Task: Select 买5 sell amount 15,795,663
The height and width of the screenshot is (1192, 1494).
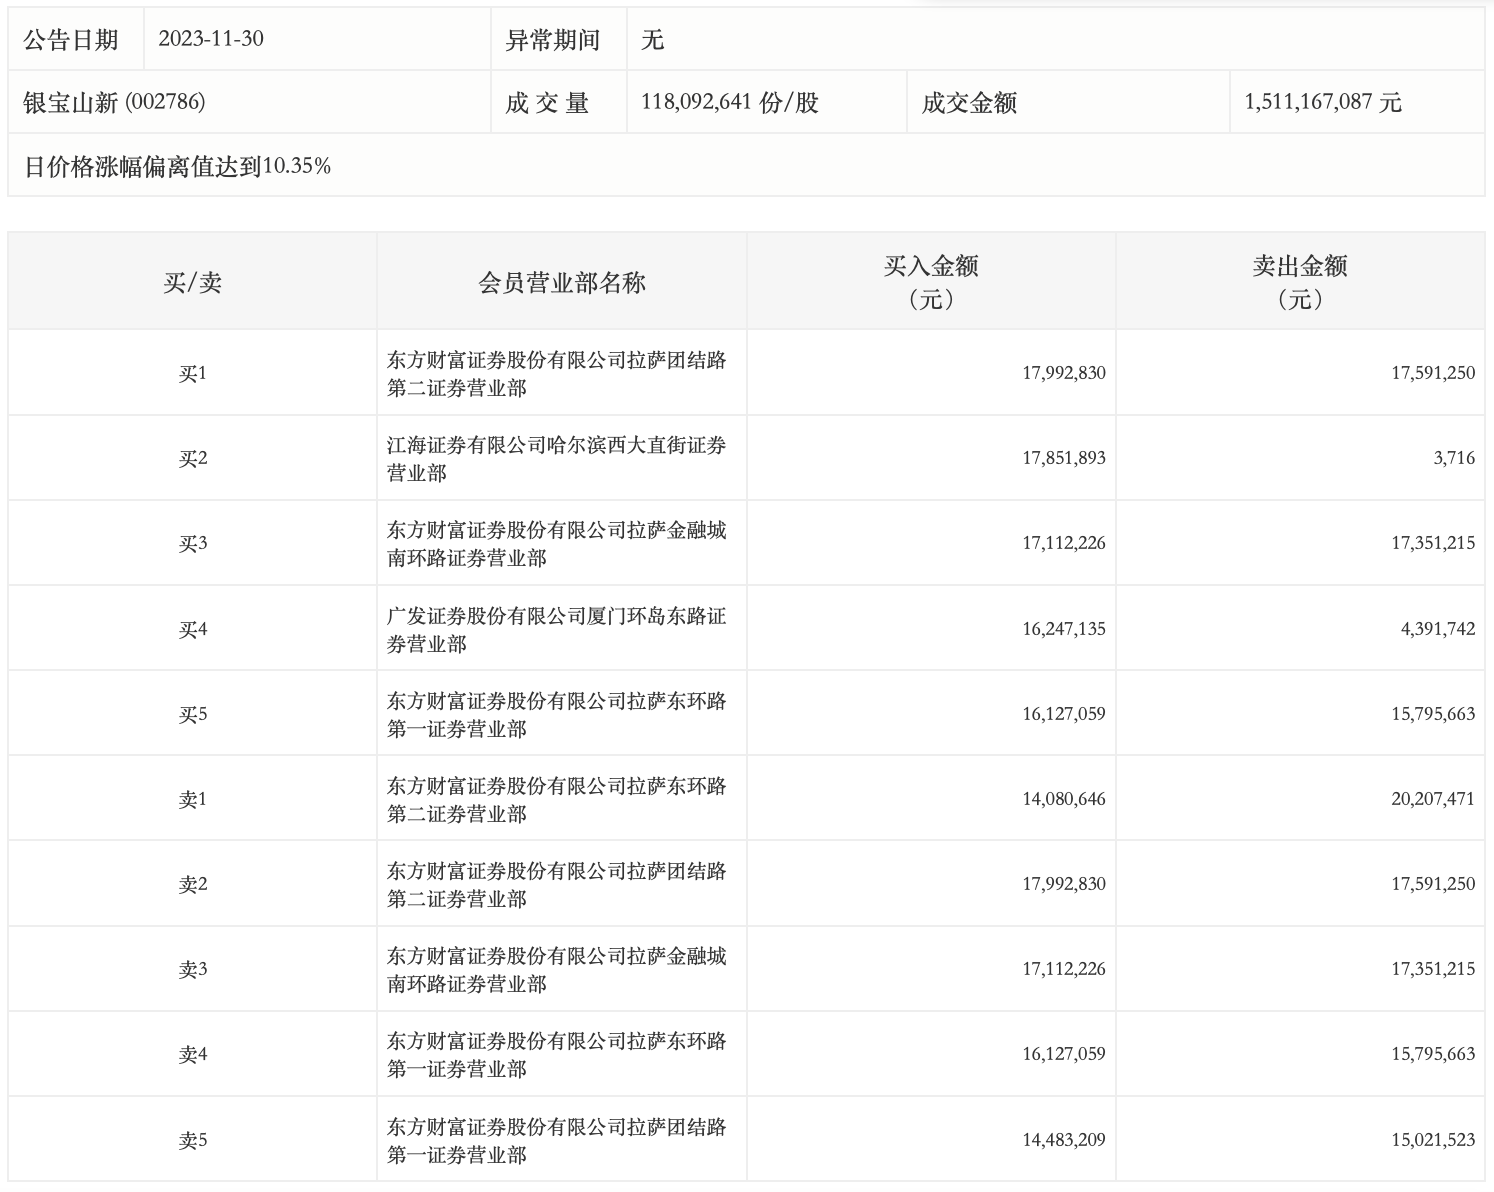Action: point(1433,714)
